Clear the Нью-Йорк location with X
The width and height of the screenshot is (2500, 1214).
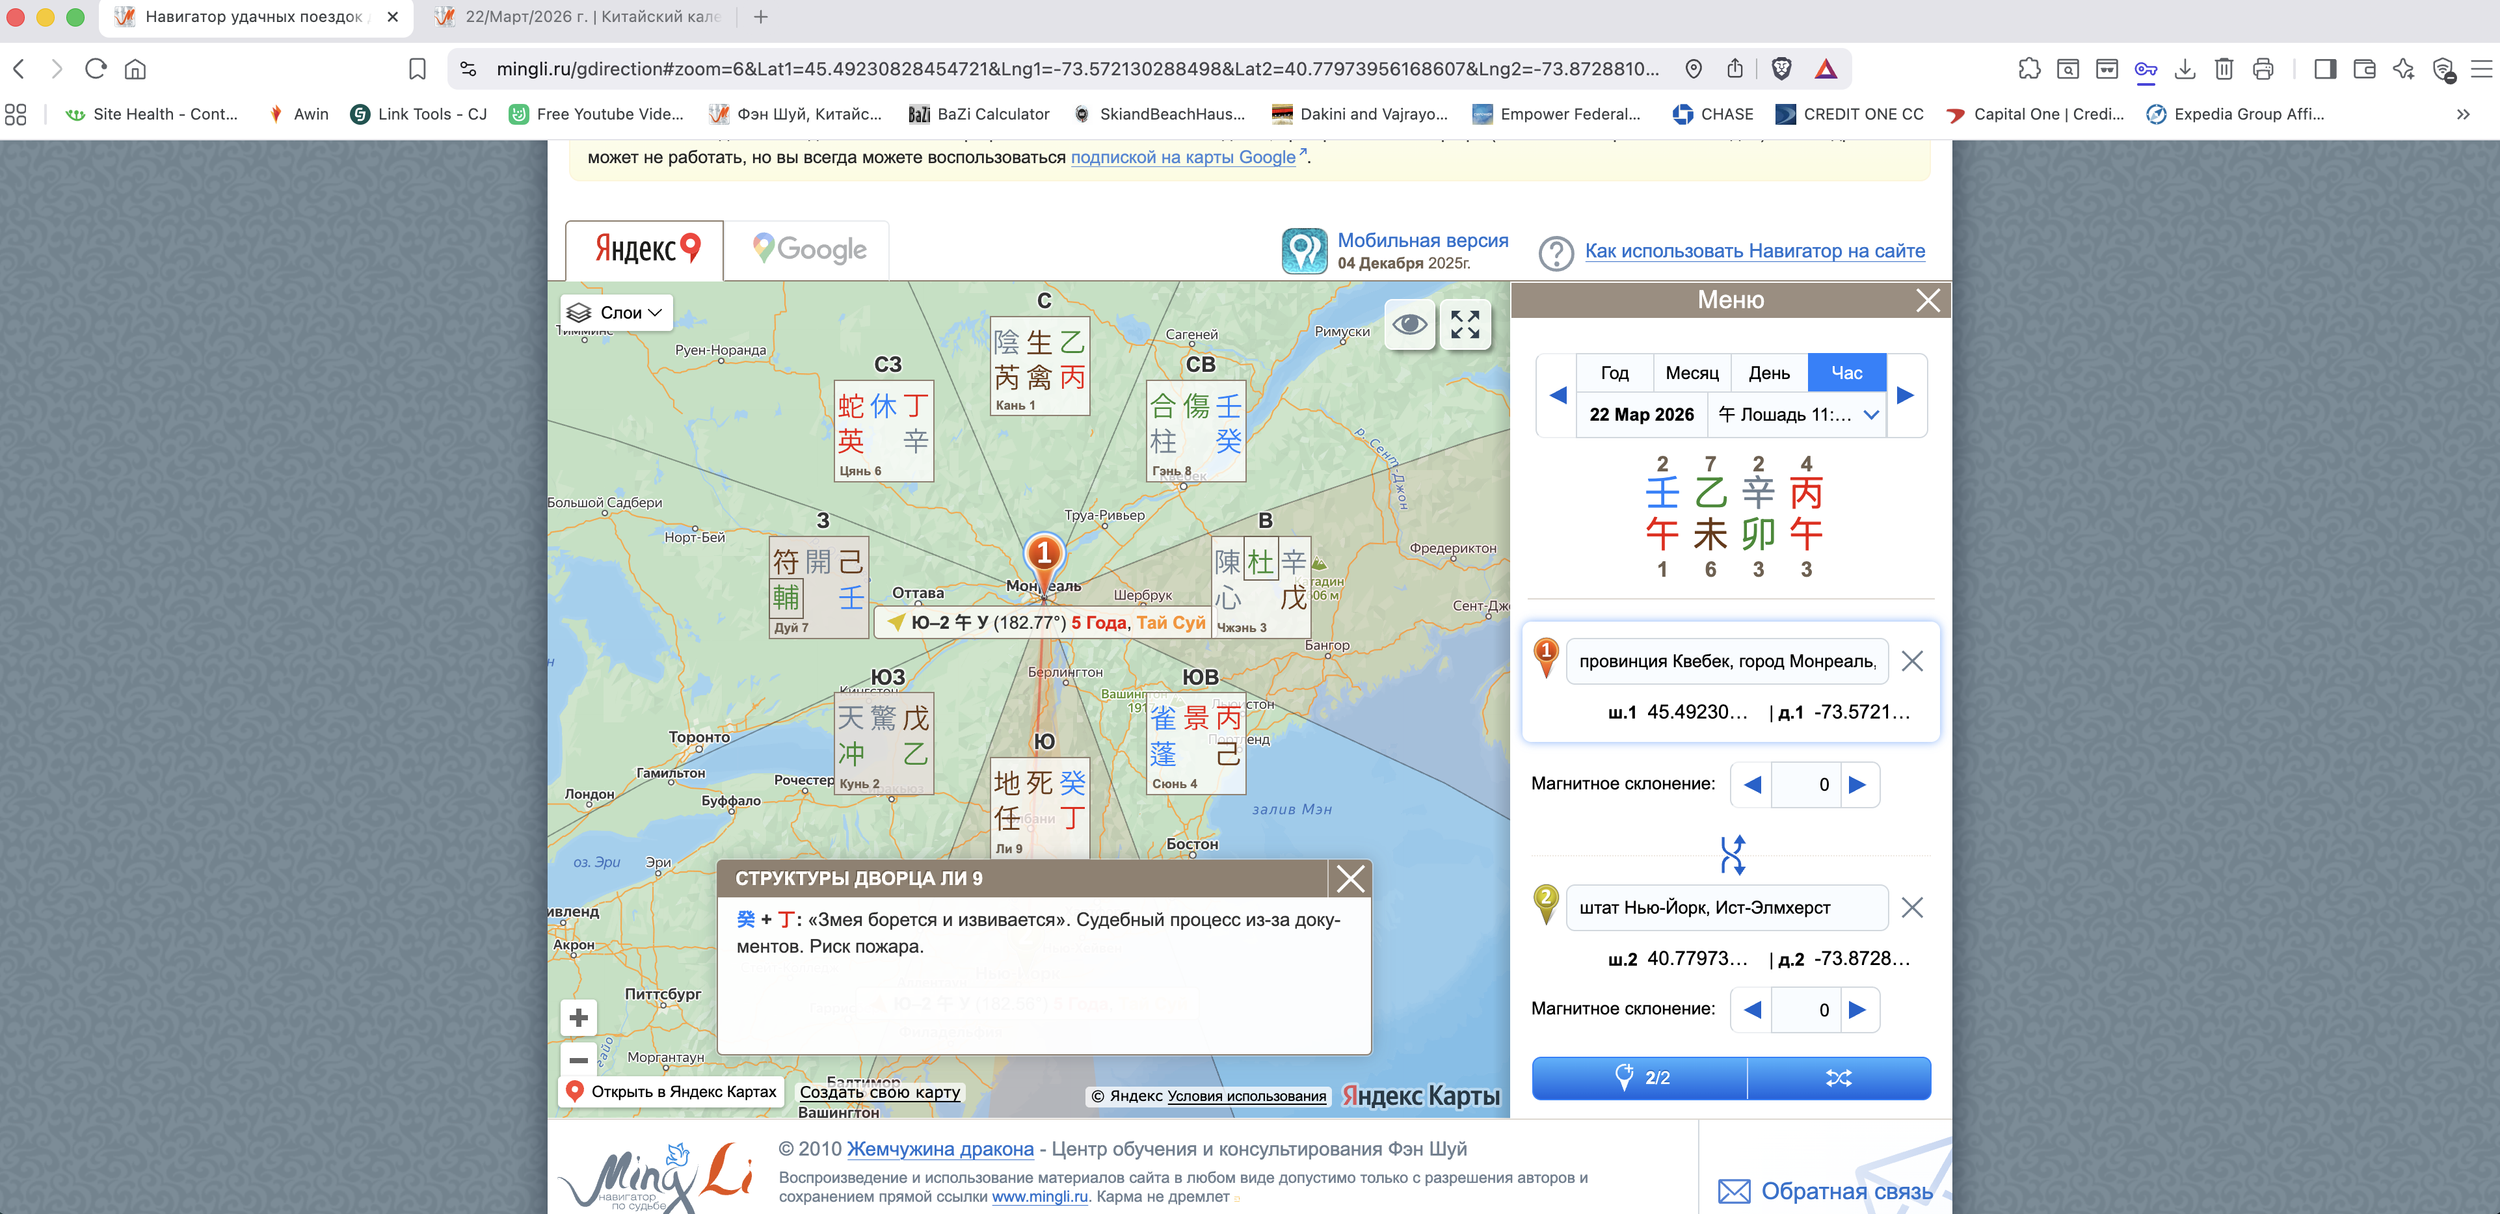coord(1911,908)
